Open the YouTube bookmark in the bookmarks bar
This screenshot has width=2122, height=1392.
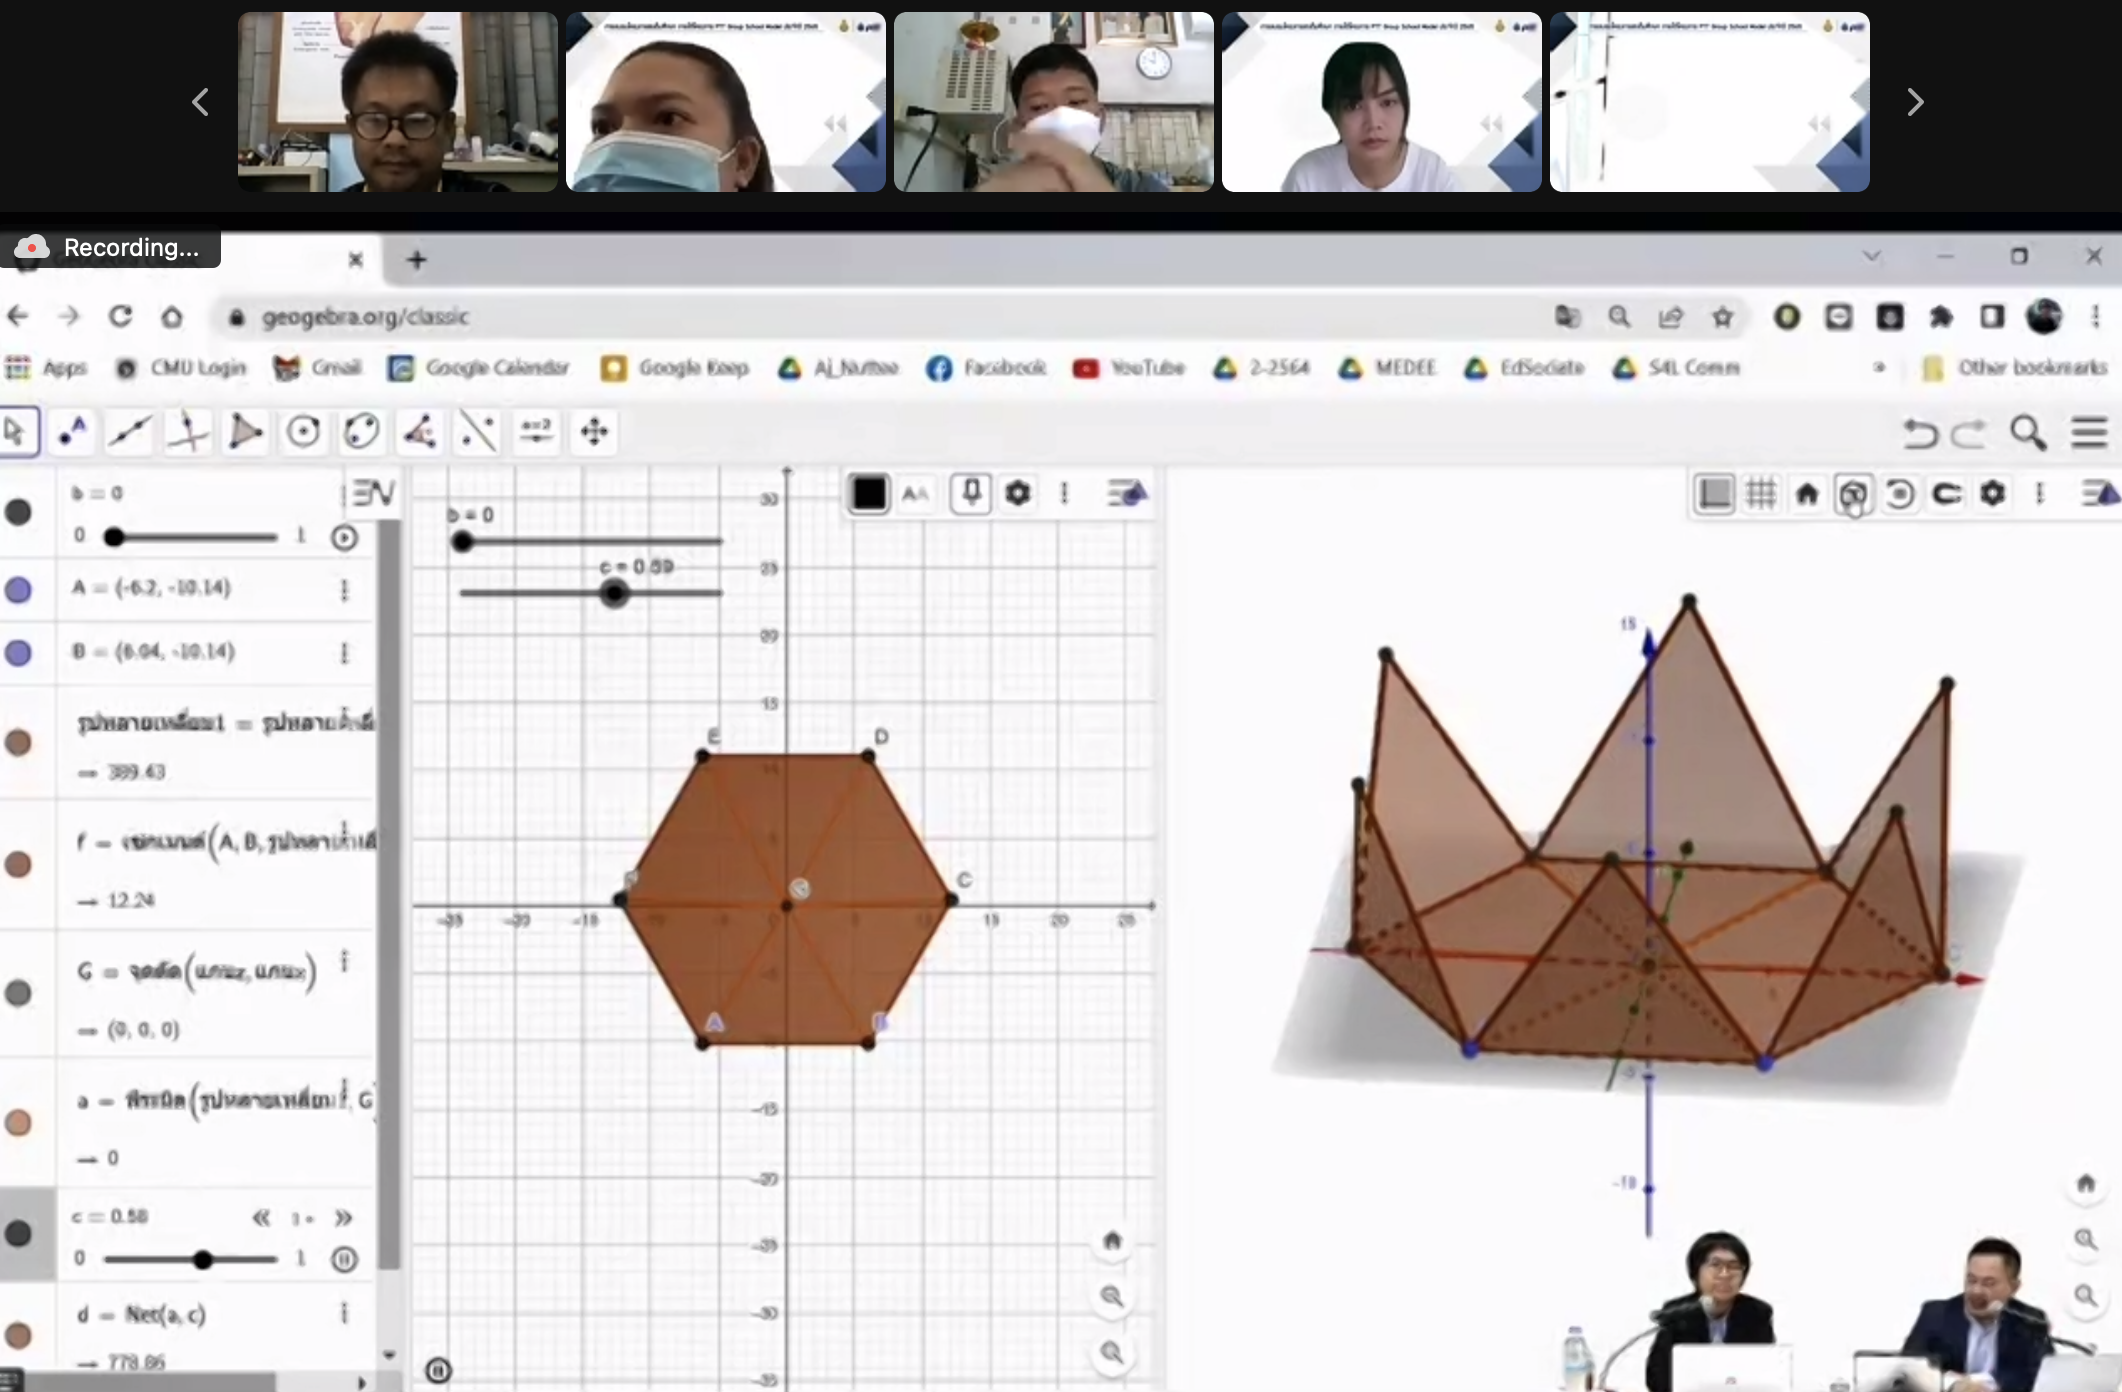1128,368
